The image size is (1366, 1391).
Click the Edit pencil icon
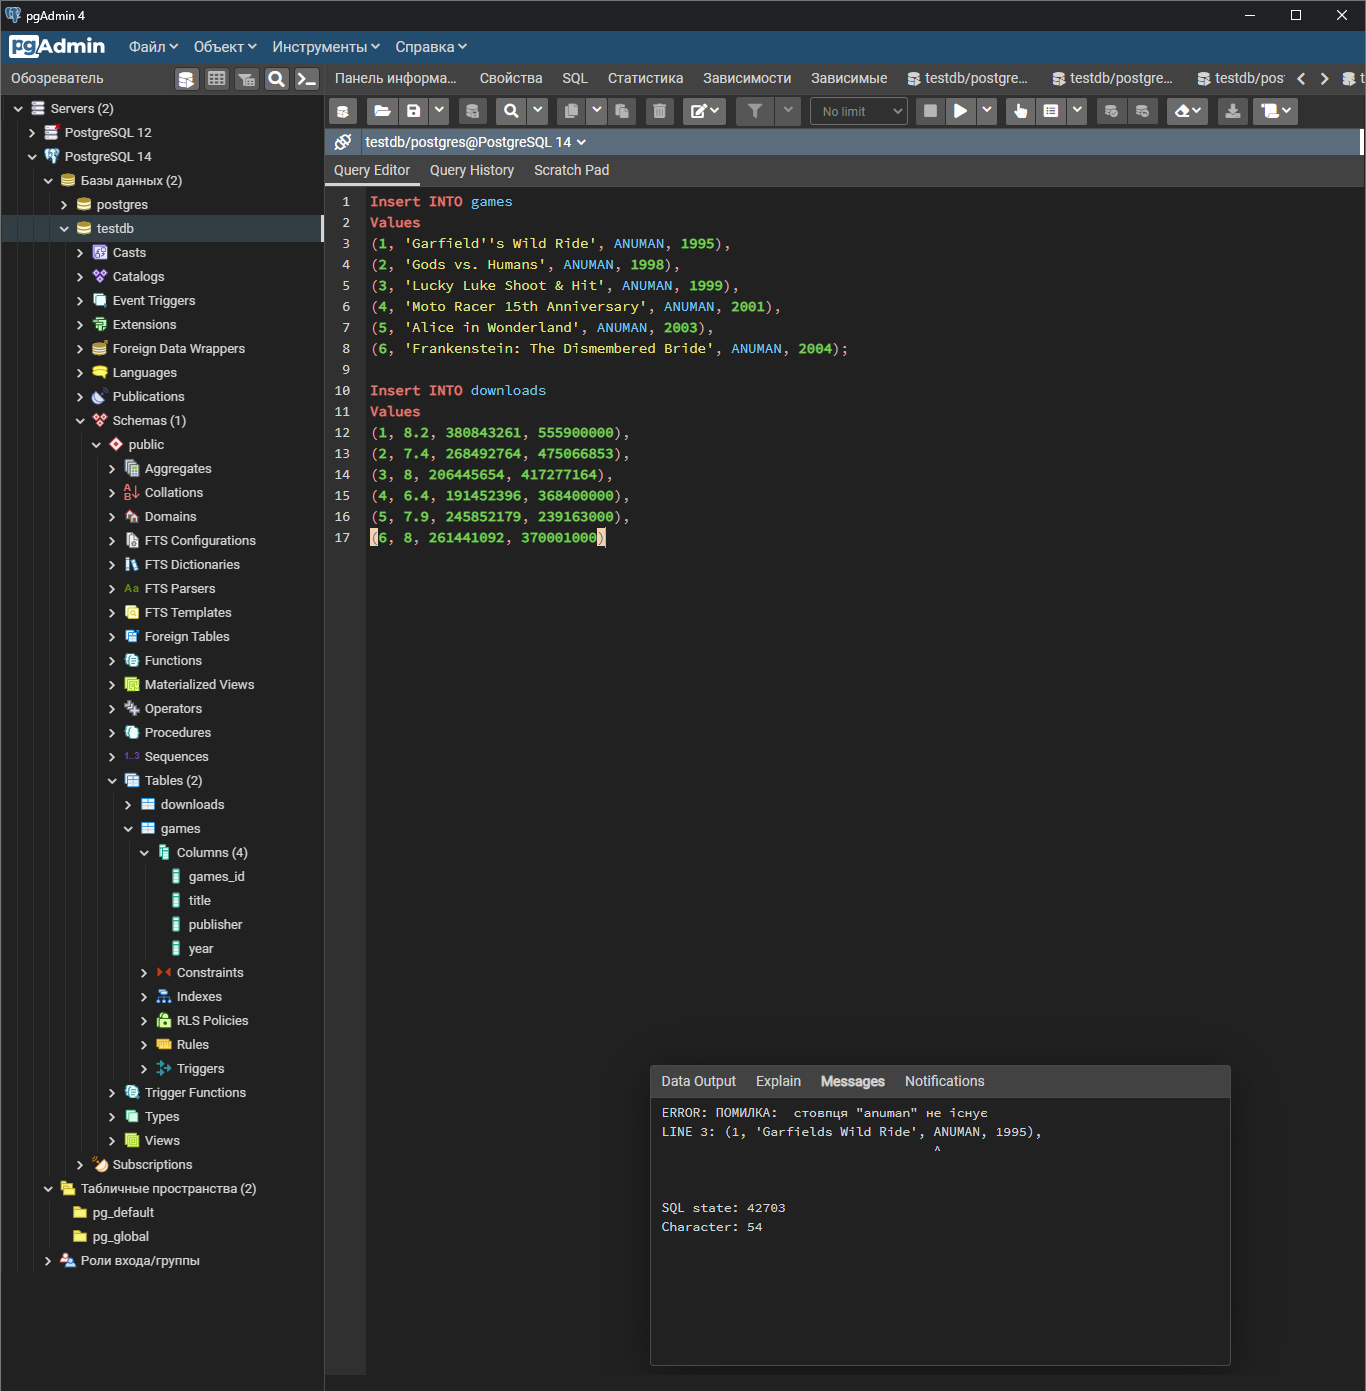click(x=705, y=111)
